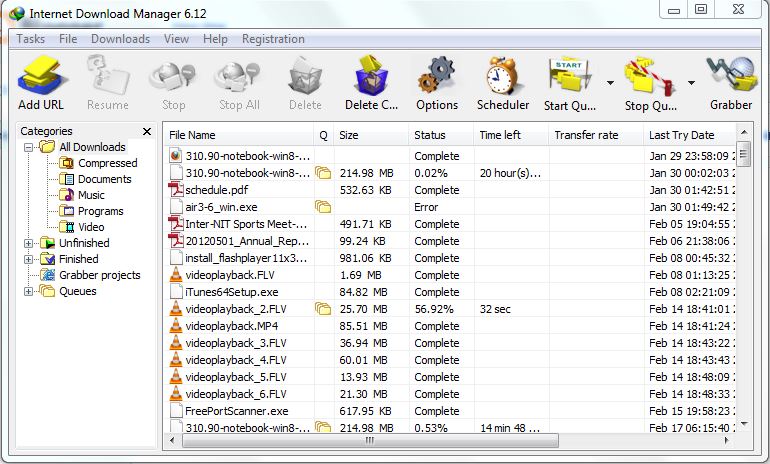Select the Video category
This screenshot has width=770, height=464.
(x=91, y=227)
